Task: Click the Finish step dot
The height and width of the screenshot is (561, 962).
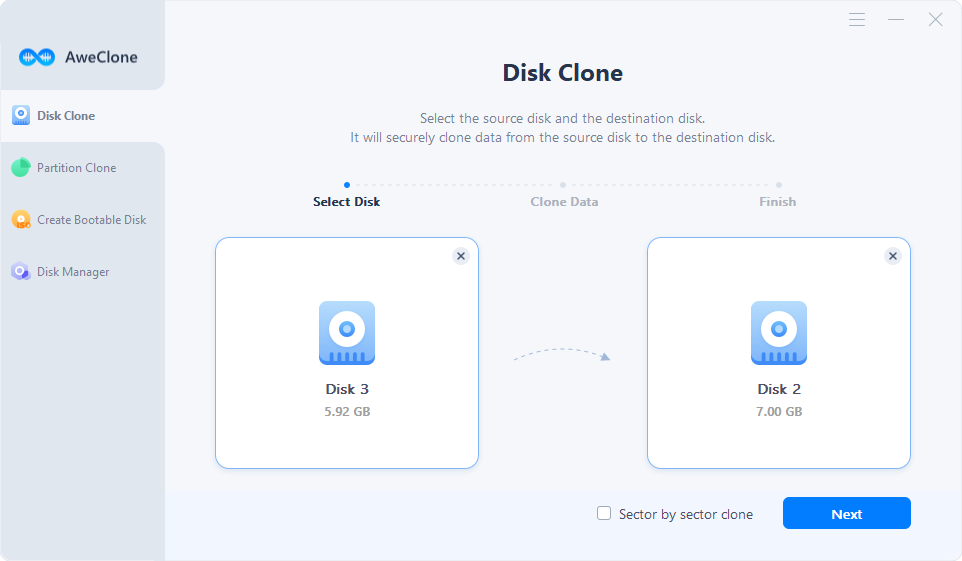Action: [x=779, y=185]
